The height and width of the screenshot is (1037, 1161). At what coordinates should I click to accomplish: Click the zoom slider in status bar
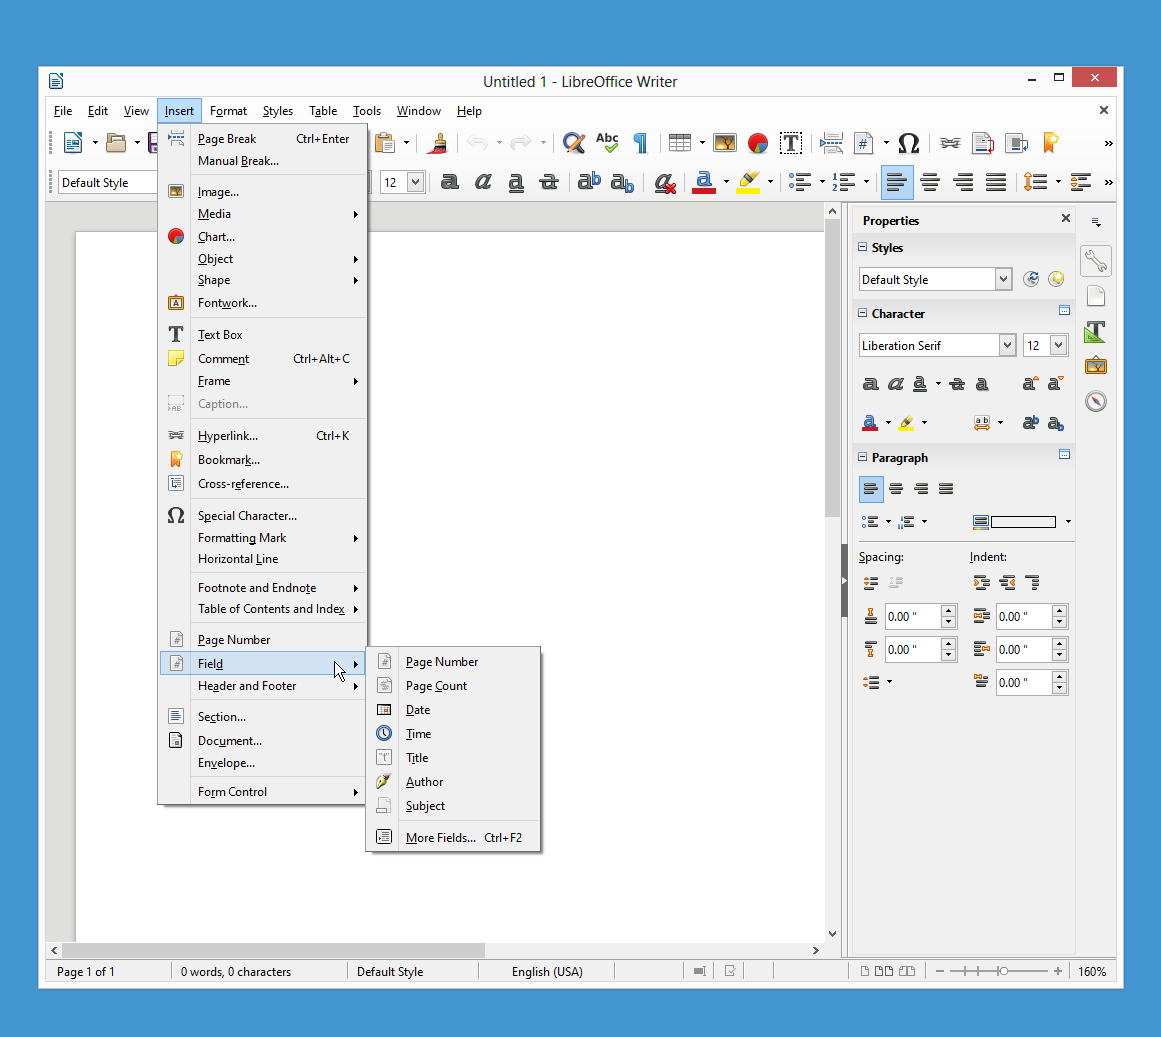[999, 971]
